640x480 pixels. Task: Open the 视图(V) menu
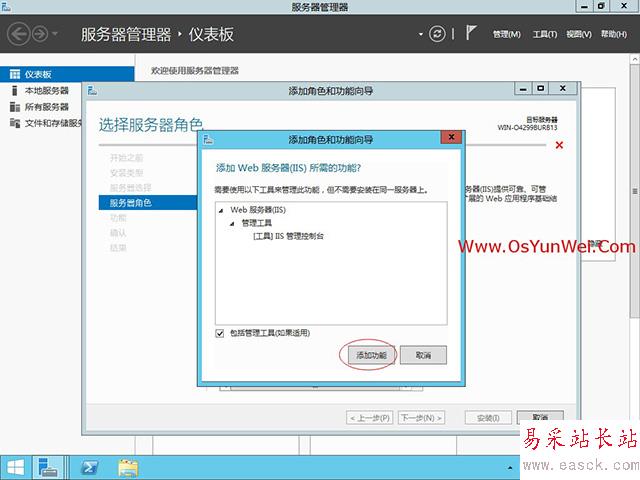[579, 34]
